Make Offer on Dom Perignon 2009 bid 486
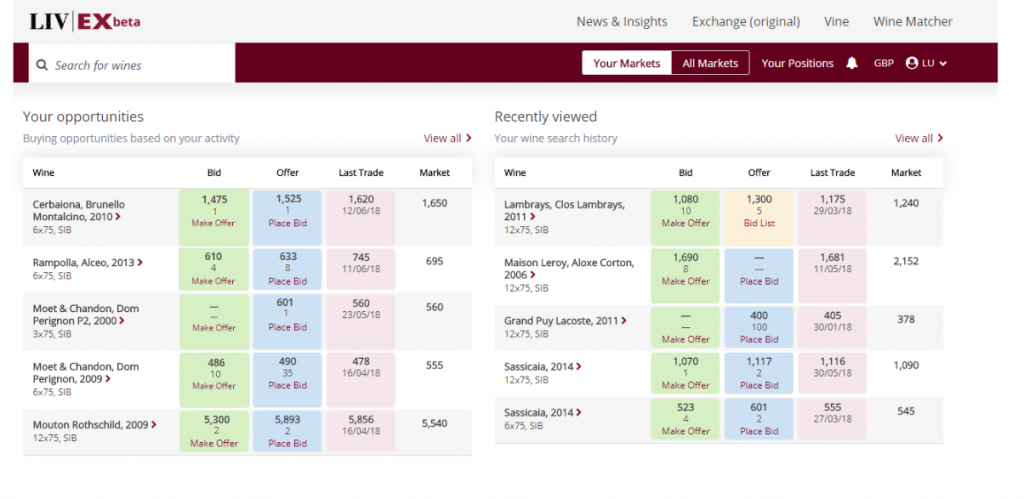1024x499 pixels. click(x=214, y=385)
